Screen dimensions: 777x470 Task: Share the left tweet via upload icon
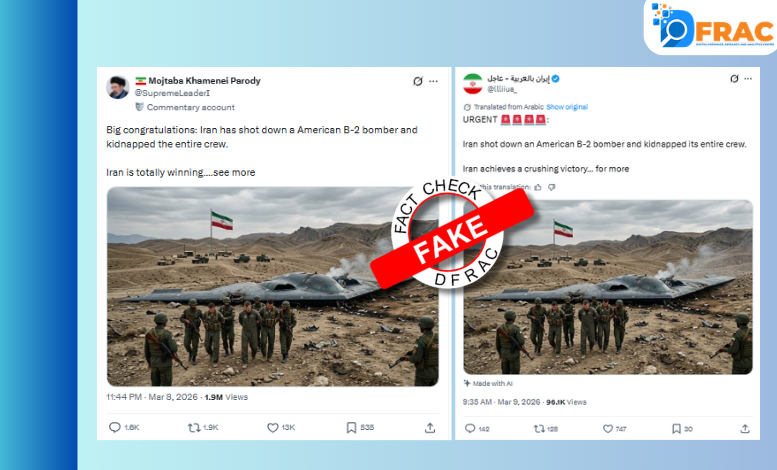click(430, 427)
